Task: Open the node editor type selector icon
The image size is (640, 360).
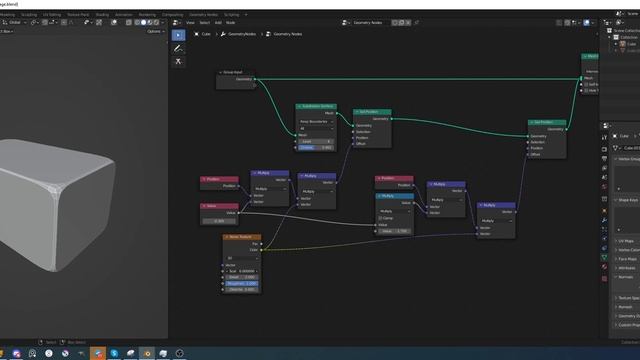Action: click(176, 22)
